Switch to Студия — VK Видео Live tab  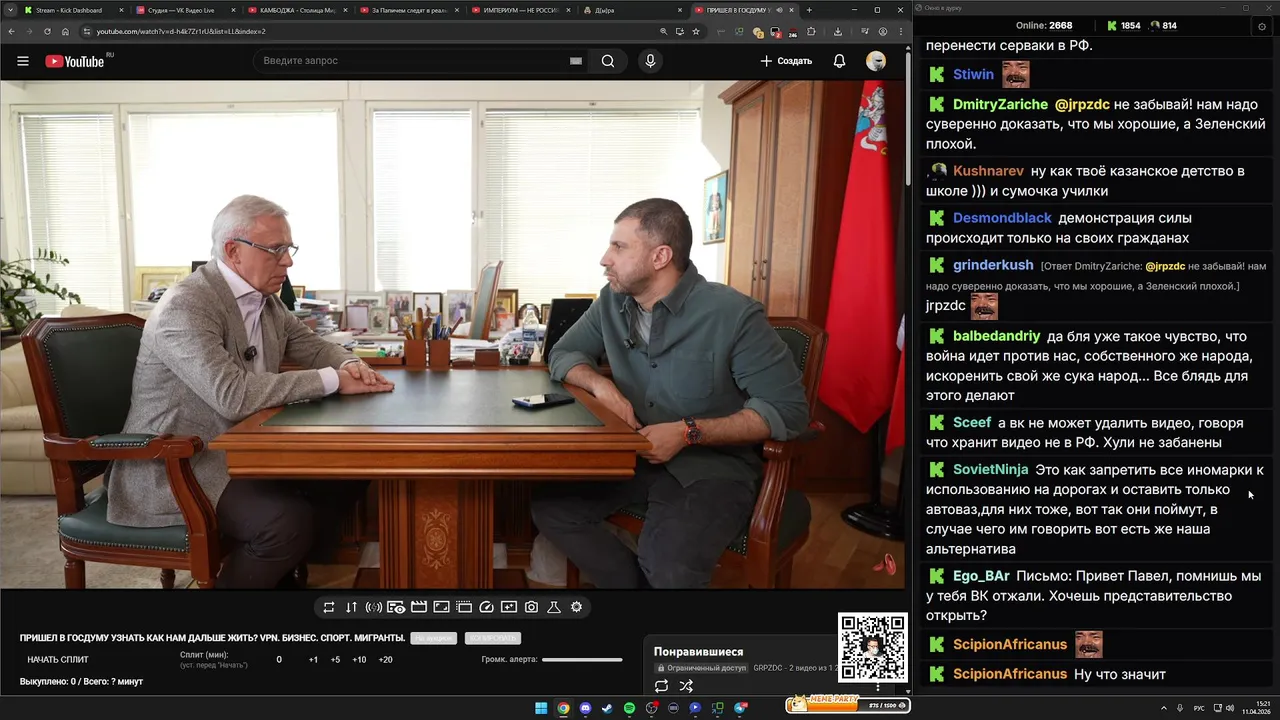point(185,10)
